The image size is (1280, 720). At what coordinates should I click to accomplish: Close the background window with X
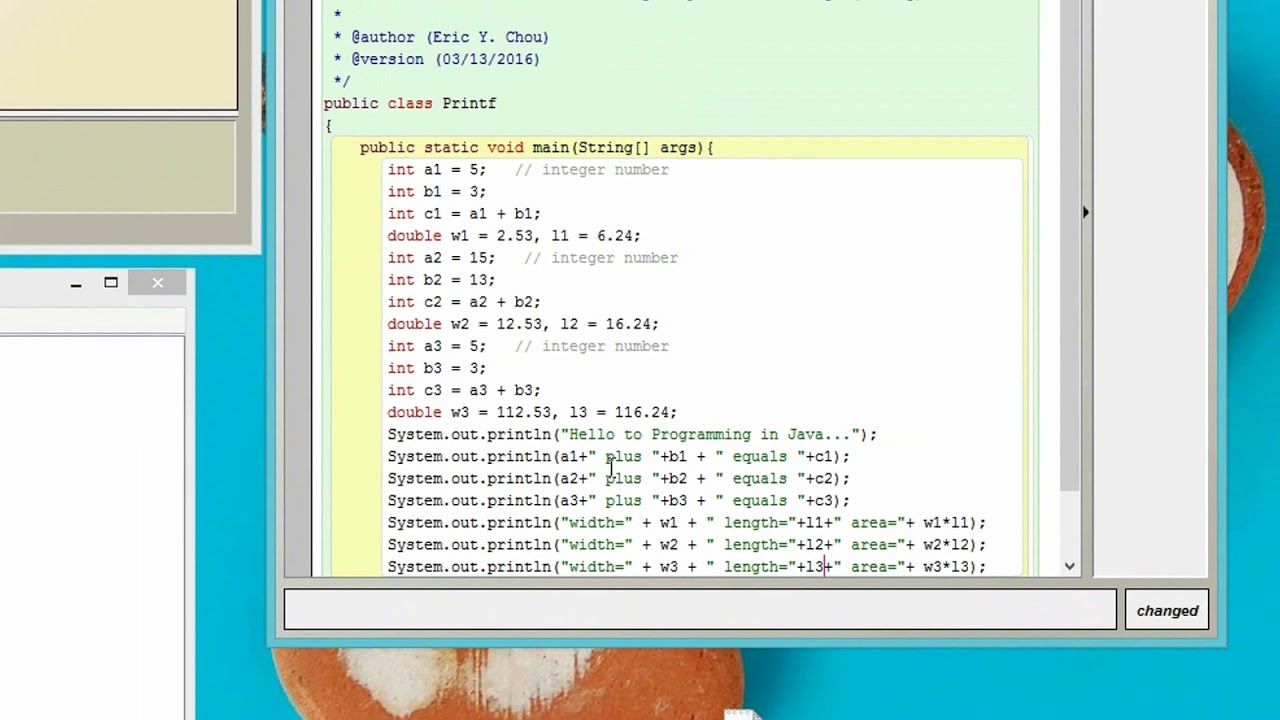(x=157, y=283)
